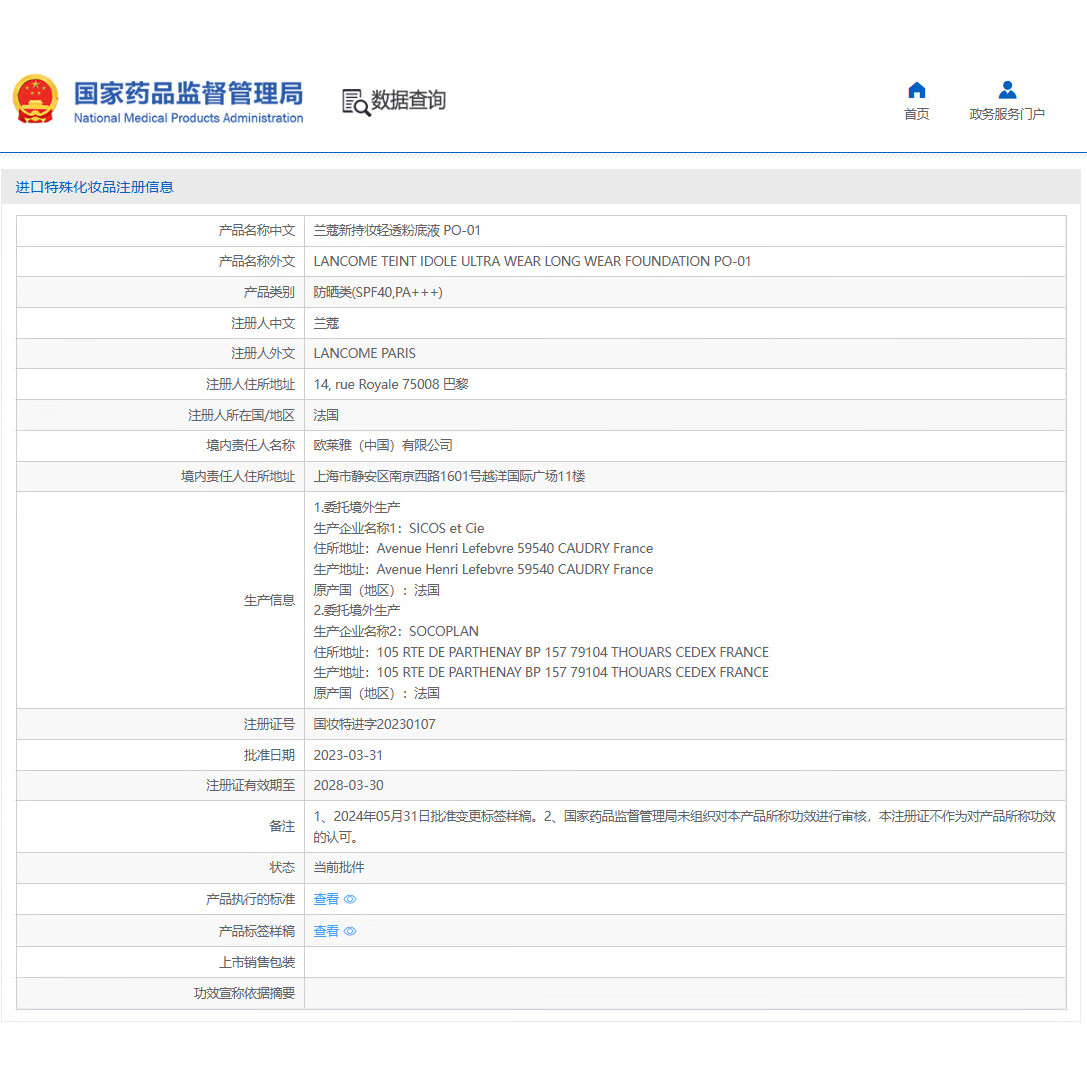Click the 批准日期 value 2023-03-31
The width and height of the screenshot is (1087, 1087).
(347, 754)
